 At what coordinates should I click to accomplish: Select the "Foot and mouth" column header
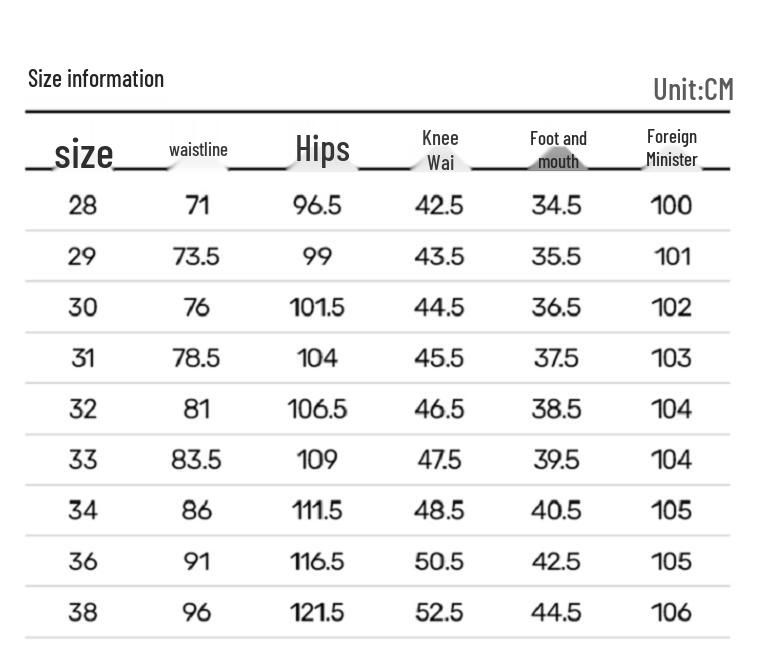(x=558, y=149)
